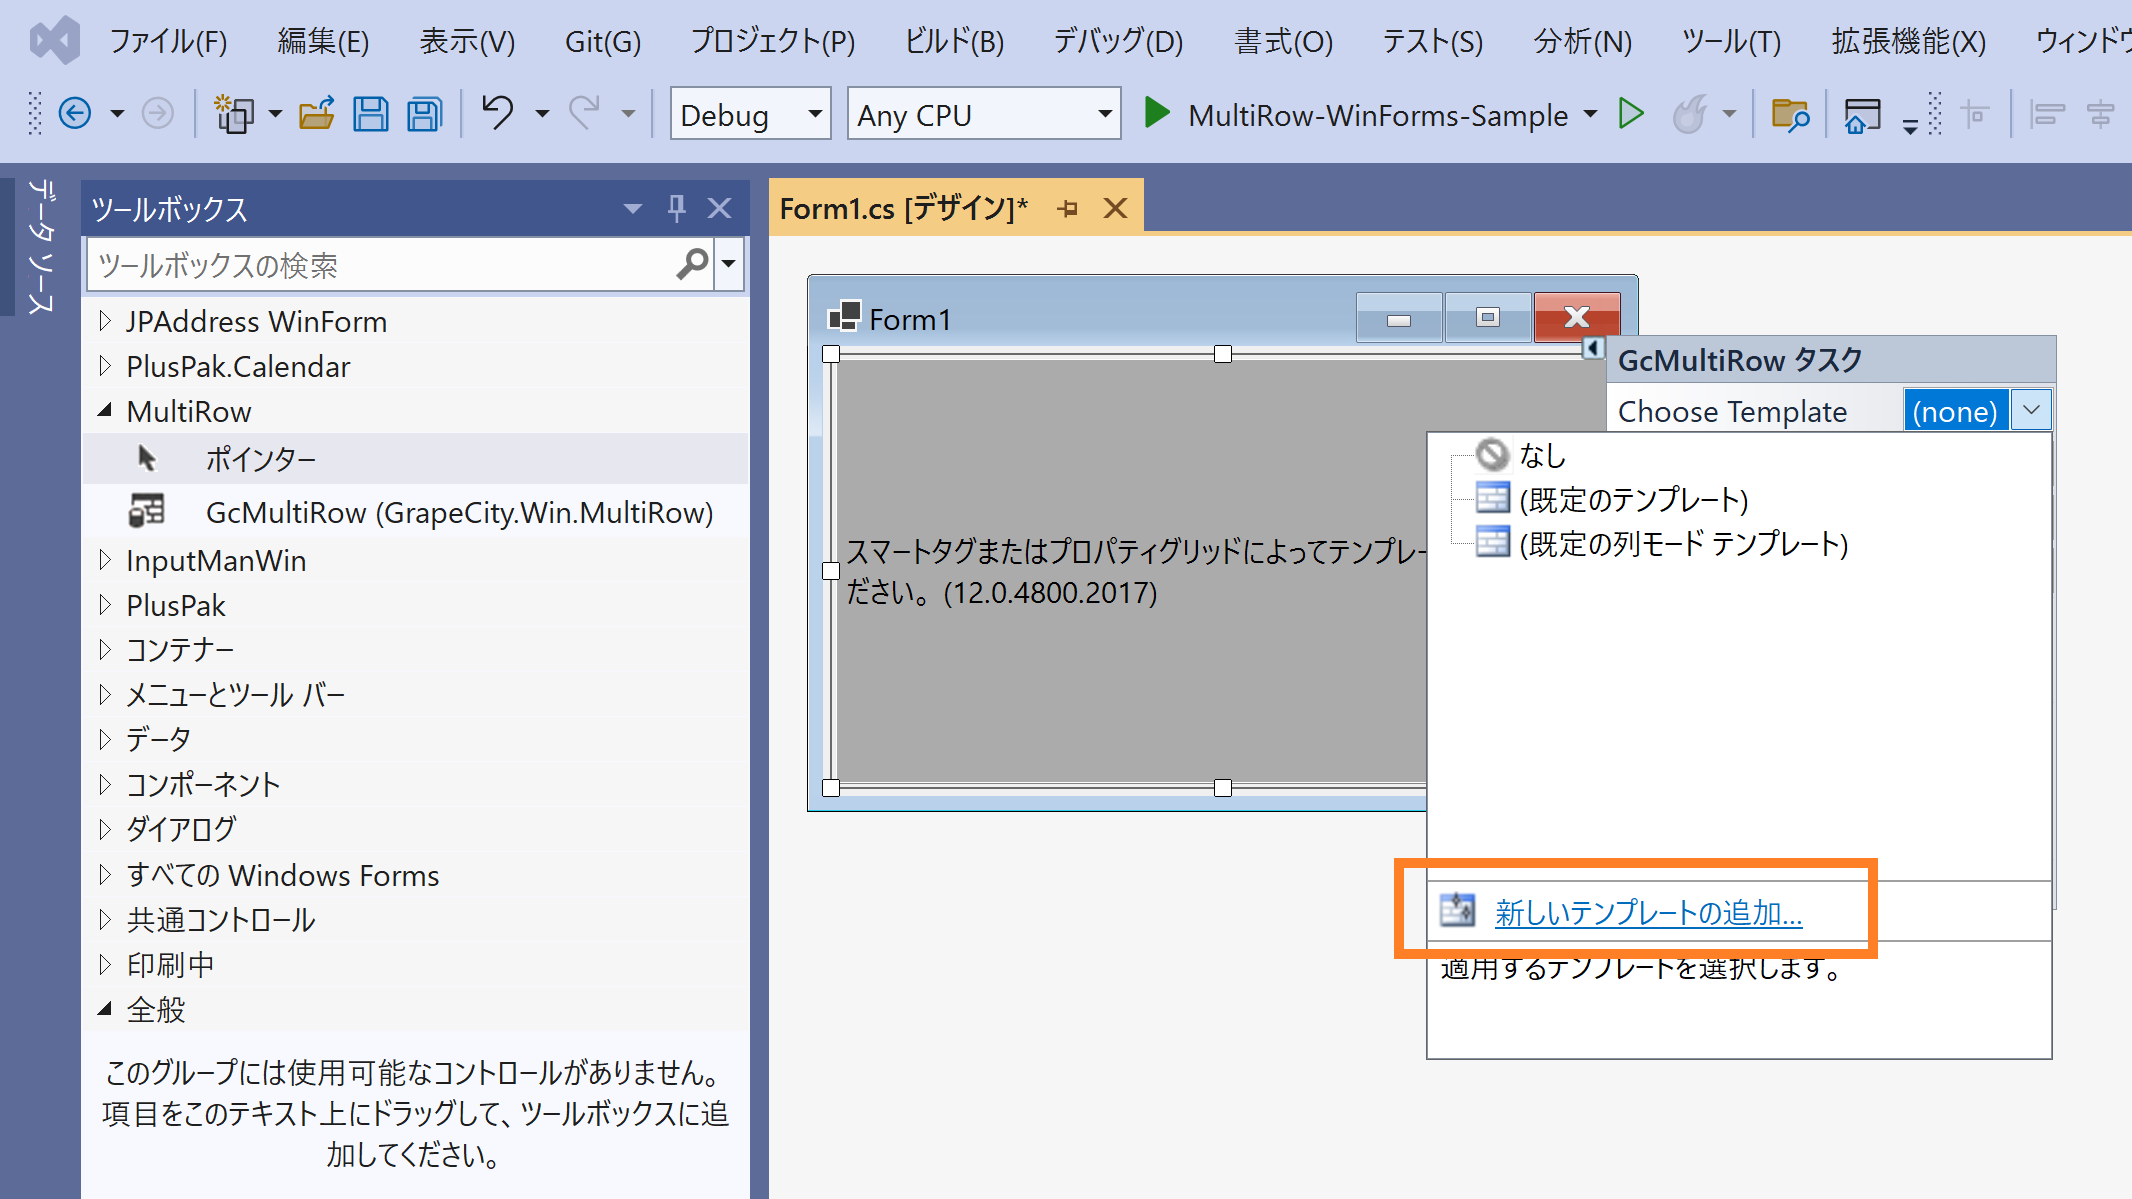Click the Redo icon
Screen dimensions: 2132x1199
click(585, 113)
